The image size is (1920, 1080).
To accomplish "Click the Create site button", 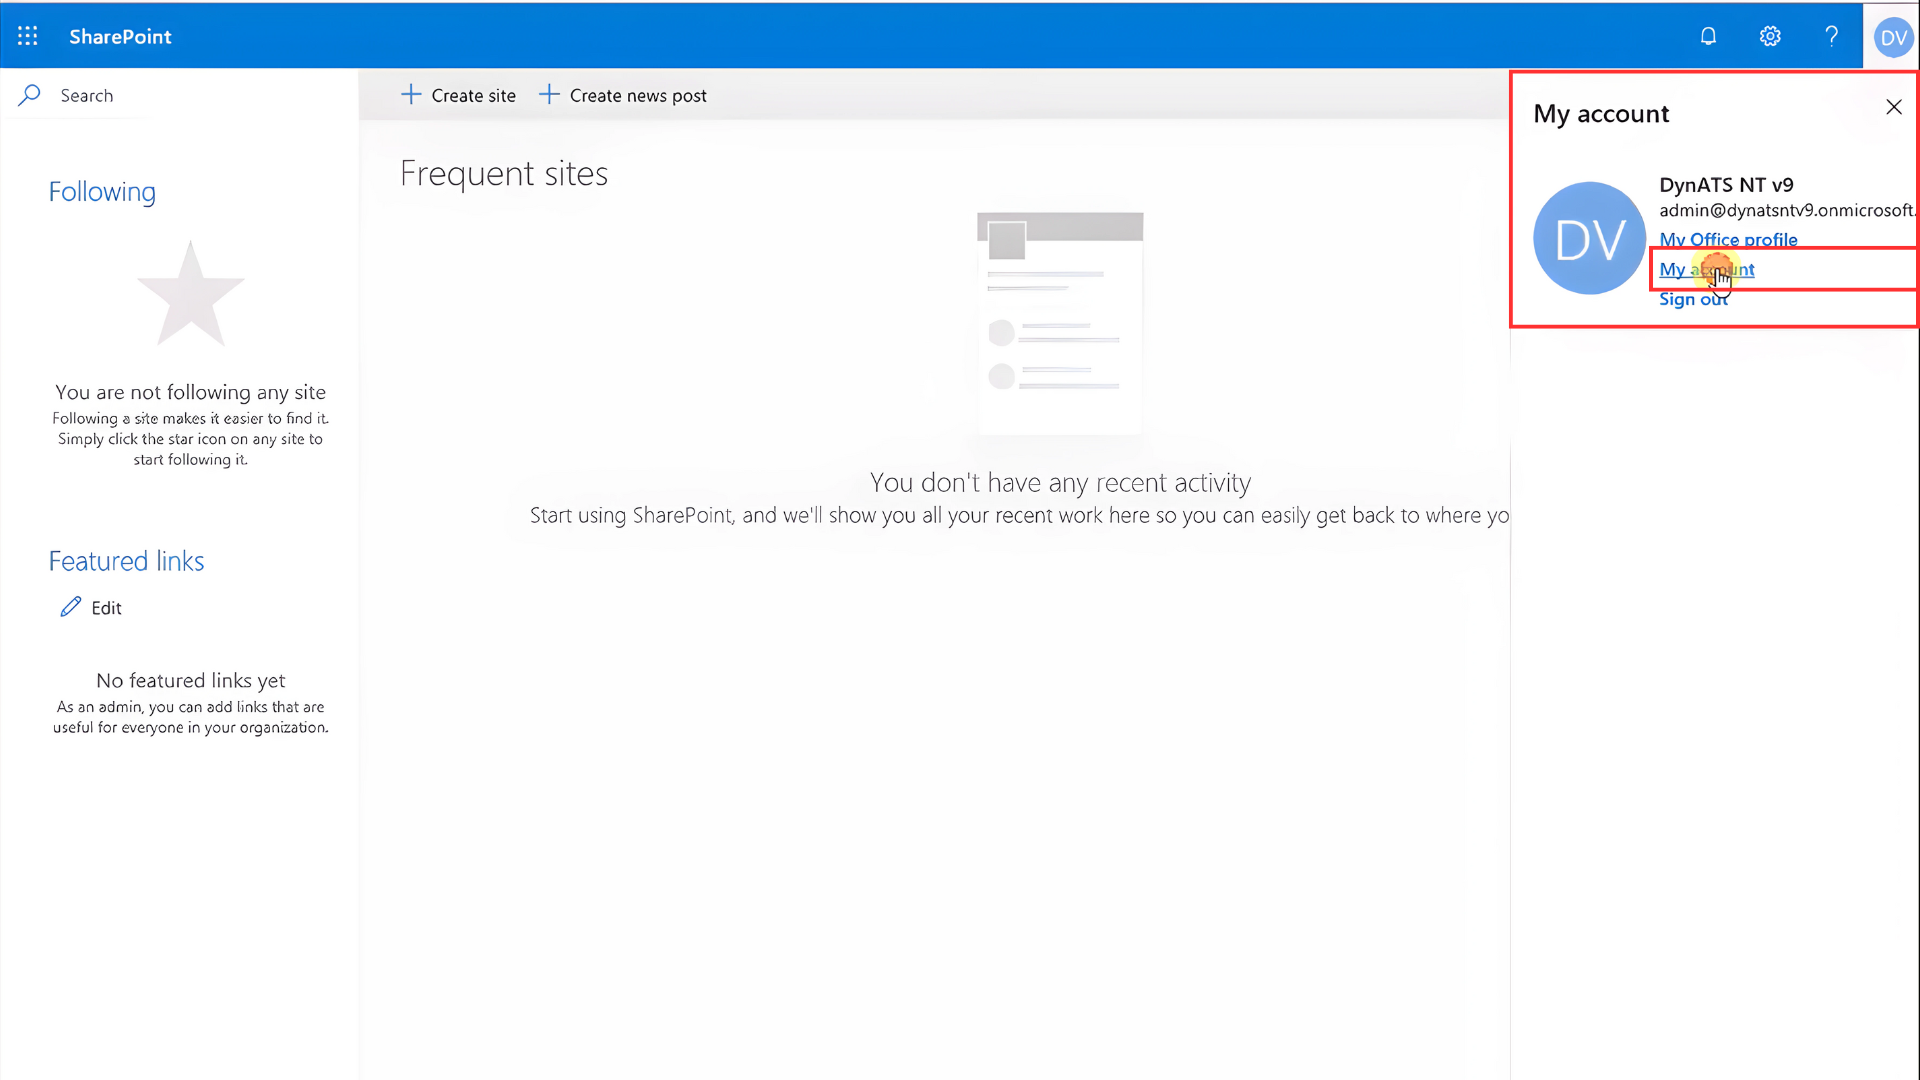I will pos(459,95).
